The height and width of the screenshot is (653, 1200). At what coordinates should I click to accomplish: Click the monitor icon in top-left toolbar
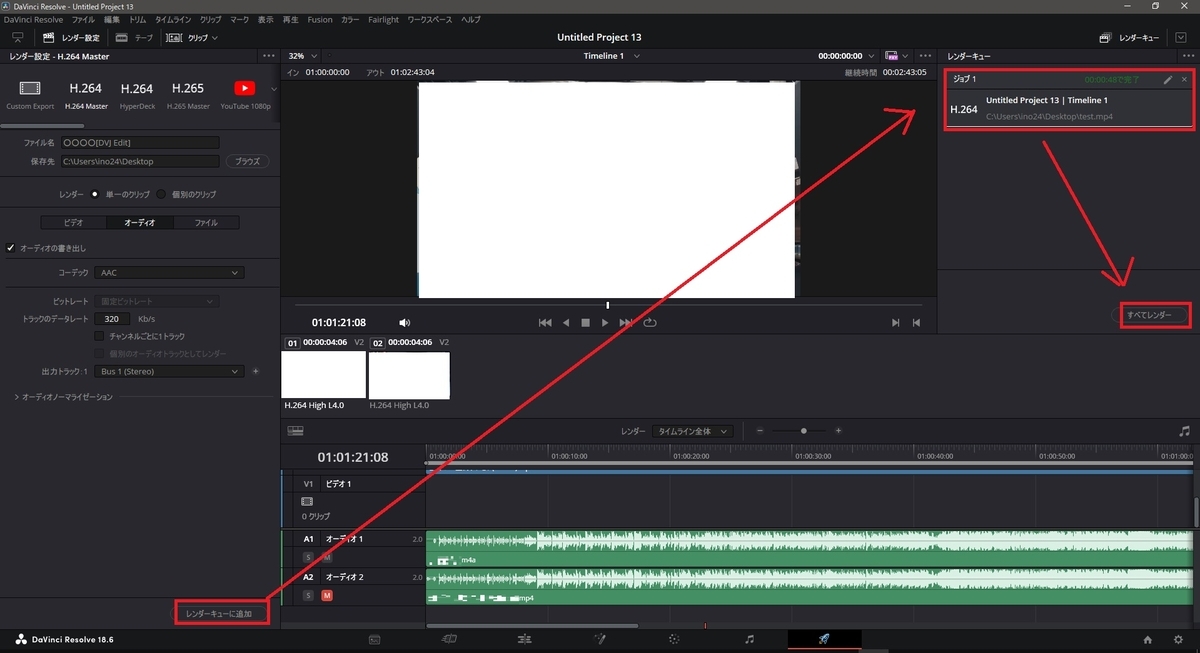pyautogui.click(x=17, y=37)
